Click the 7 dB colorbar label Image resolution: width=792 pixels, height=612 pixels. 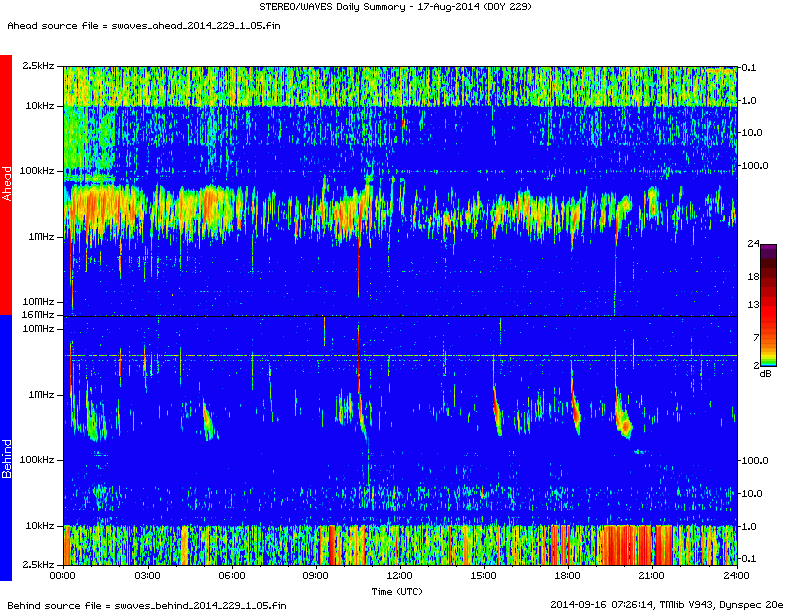756,337
